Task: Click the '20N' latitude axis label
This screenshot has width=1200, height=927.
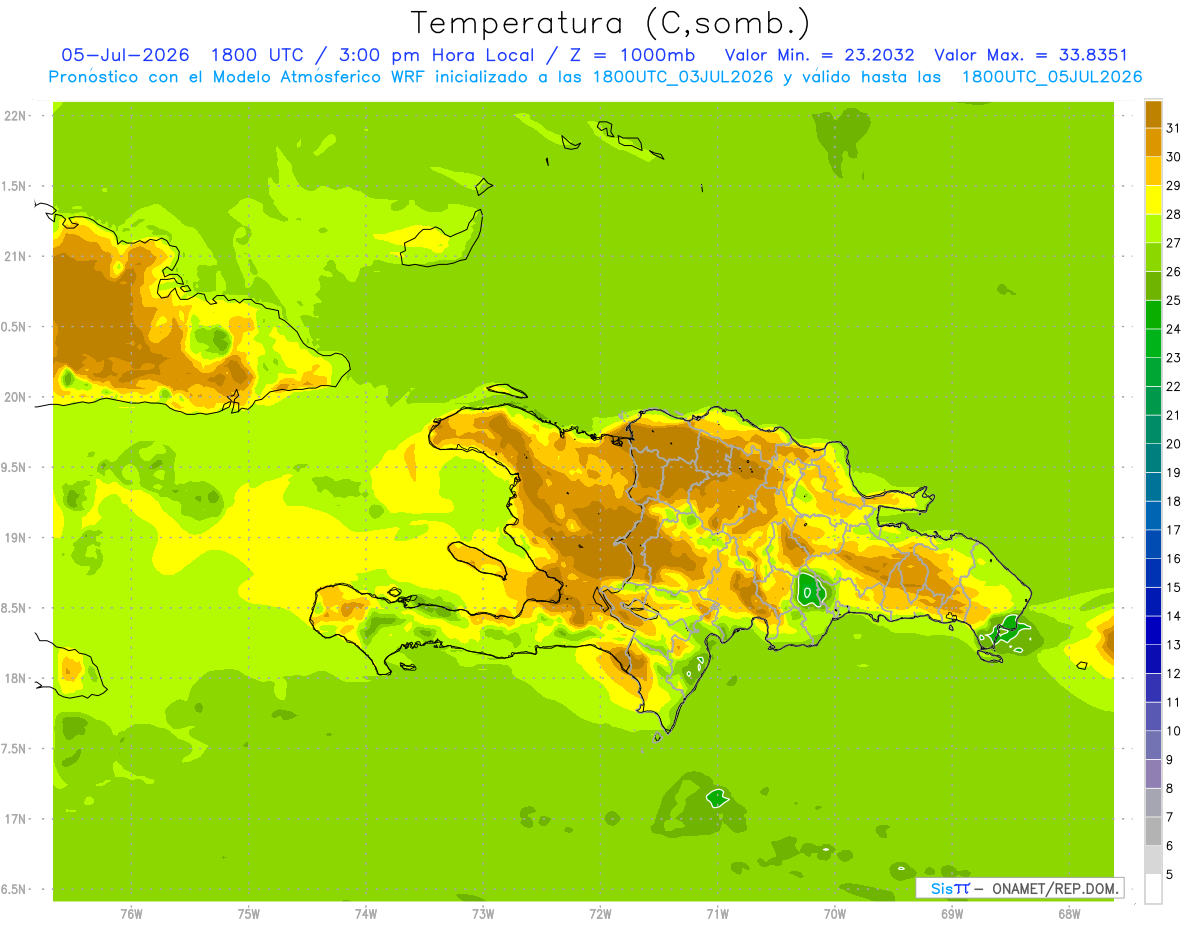Action: point(14,397)
